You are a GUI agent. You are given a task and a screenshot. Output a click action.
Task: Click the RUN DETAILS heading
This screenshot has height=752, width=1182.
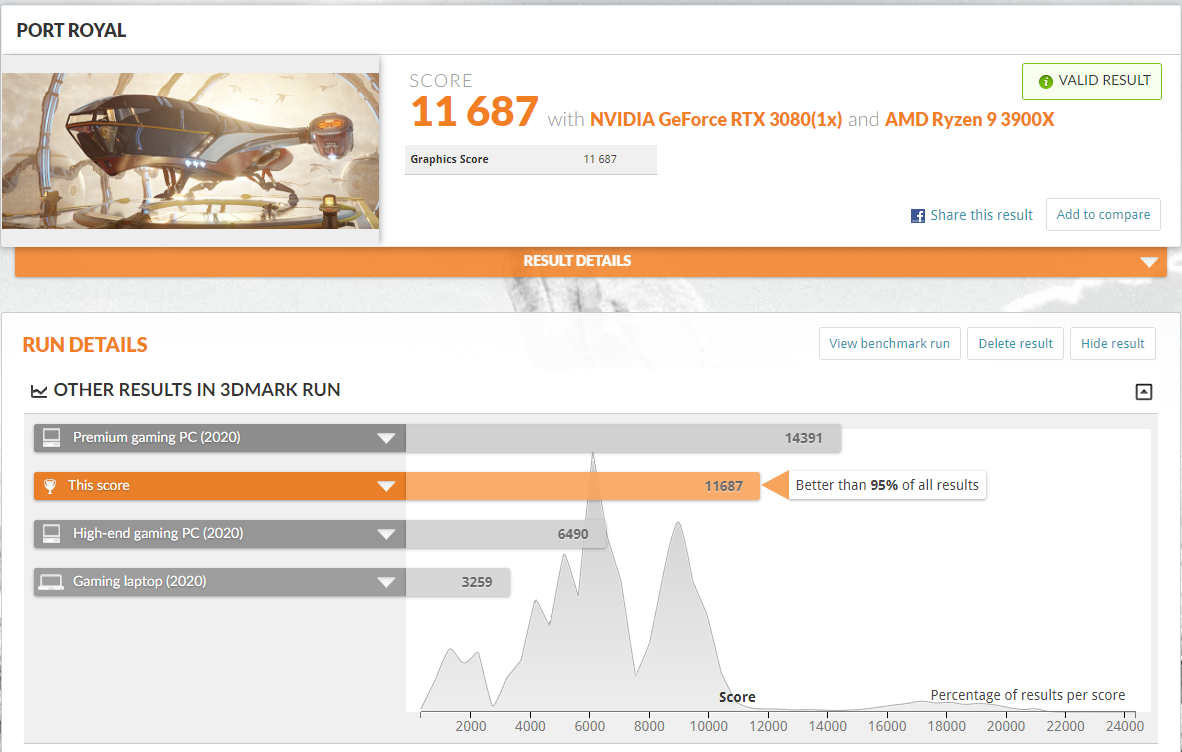tap(85, 345)
